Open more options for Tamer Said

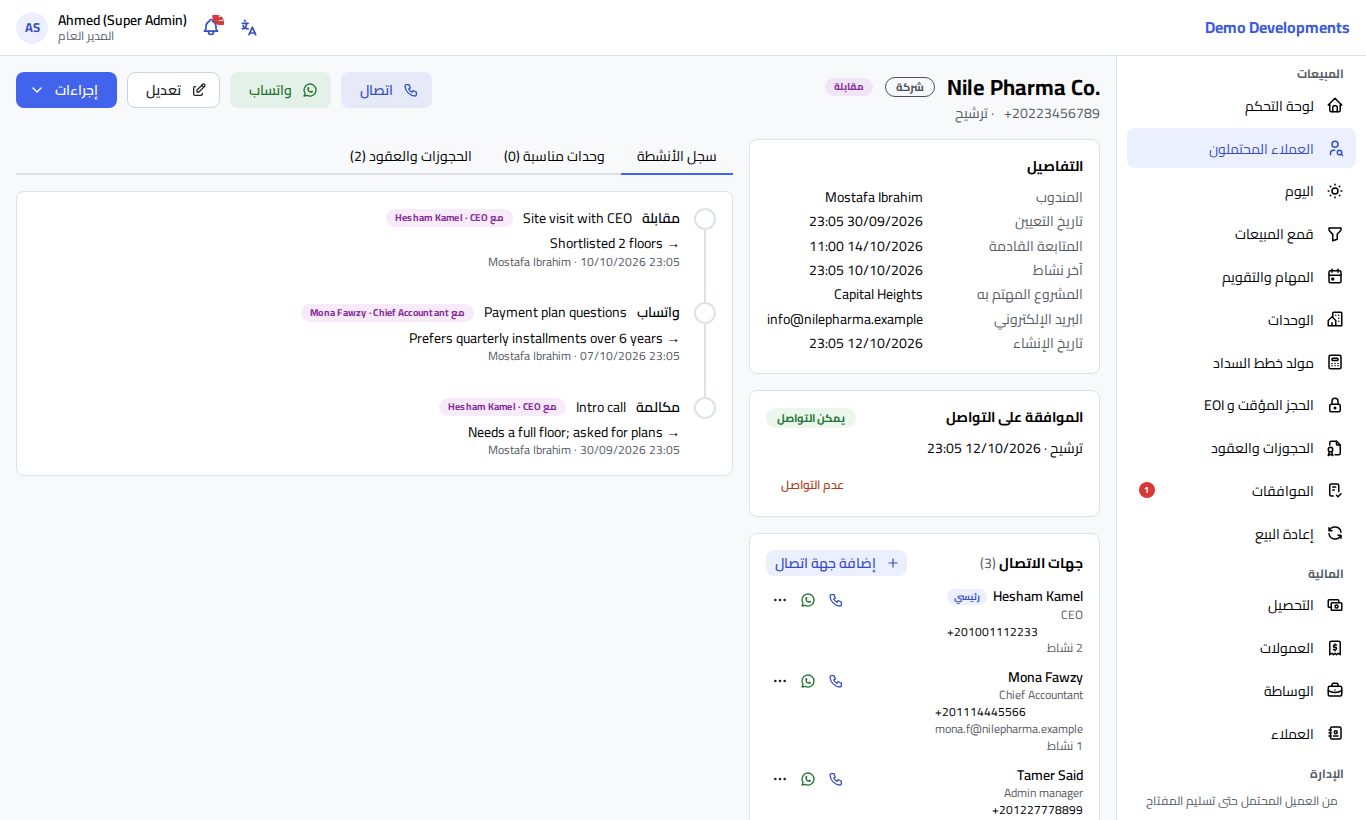[780, 779]
